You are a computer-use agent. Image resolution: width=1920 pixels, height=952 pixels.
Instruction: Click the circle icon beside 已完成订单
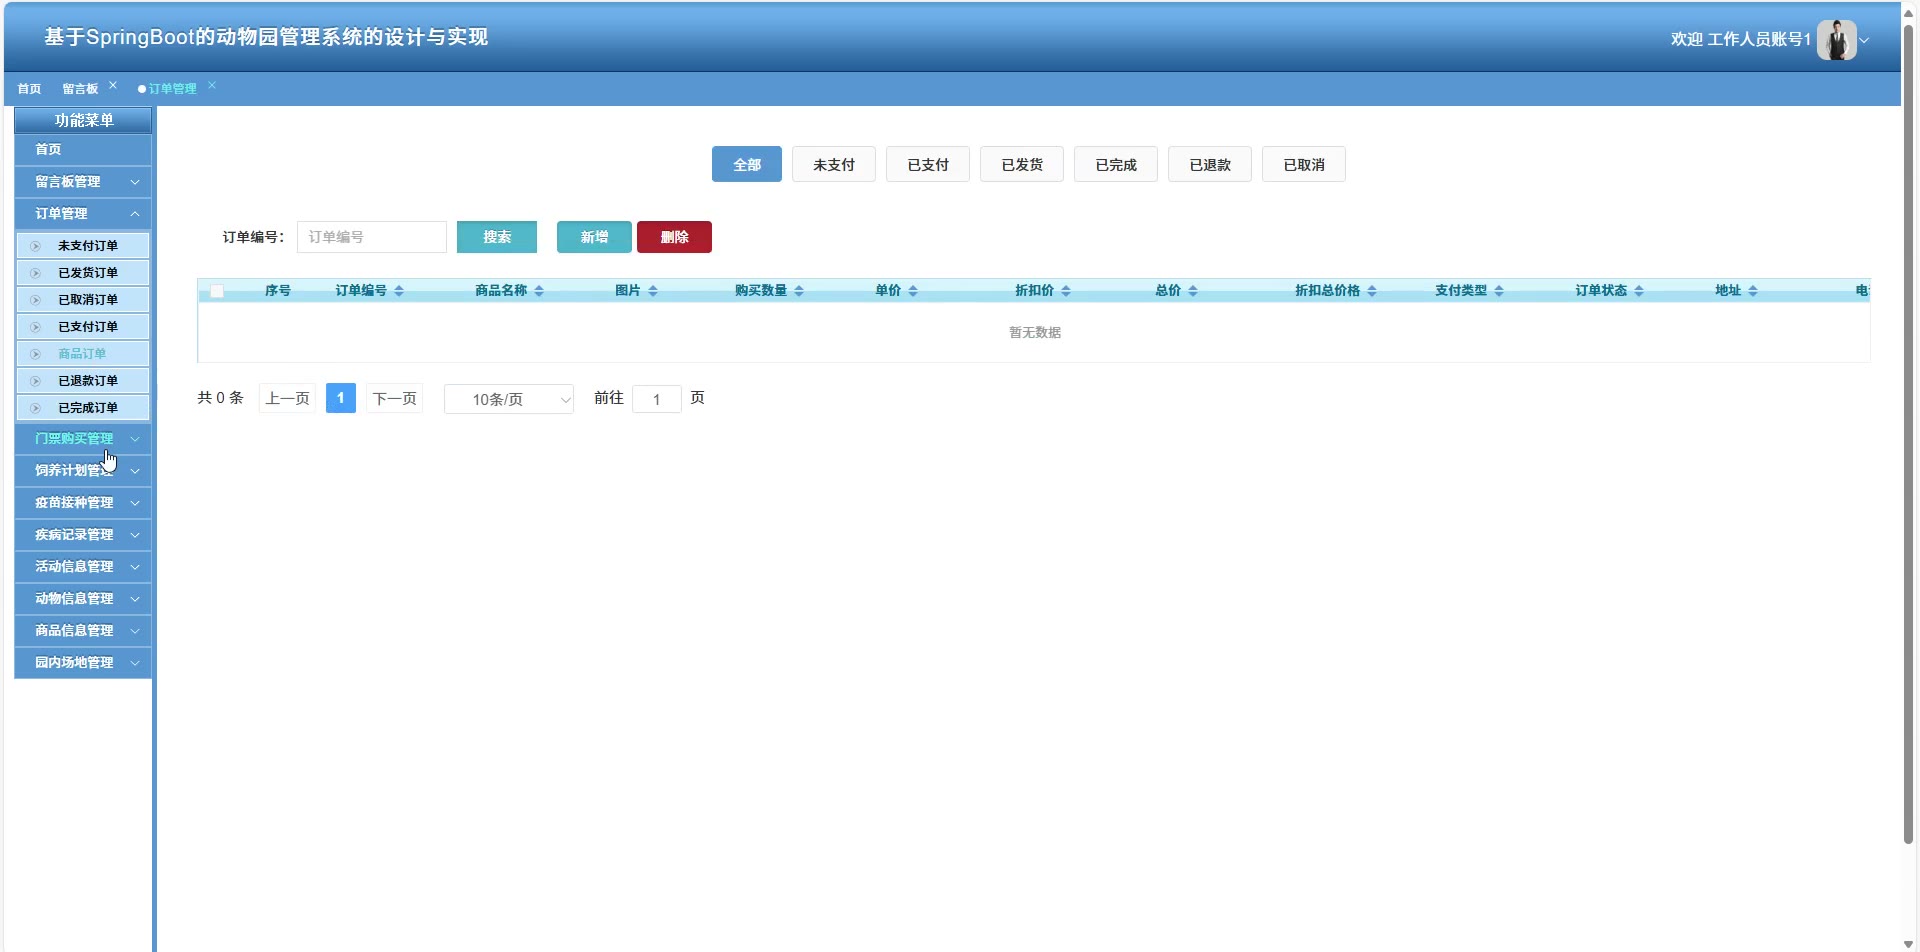coord(35,408)
